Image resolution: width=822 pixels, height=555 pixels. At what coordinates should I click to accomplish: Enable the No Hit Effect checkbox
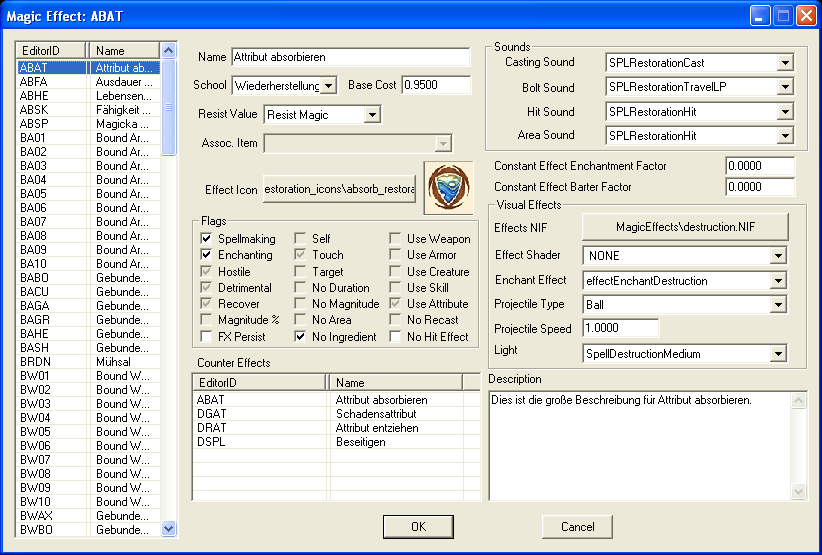point(395,336)
